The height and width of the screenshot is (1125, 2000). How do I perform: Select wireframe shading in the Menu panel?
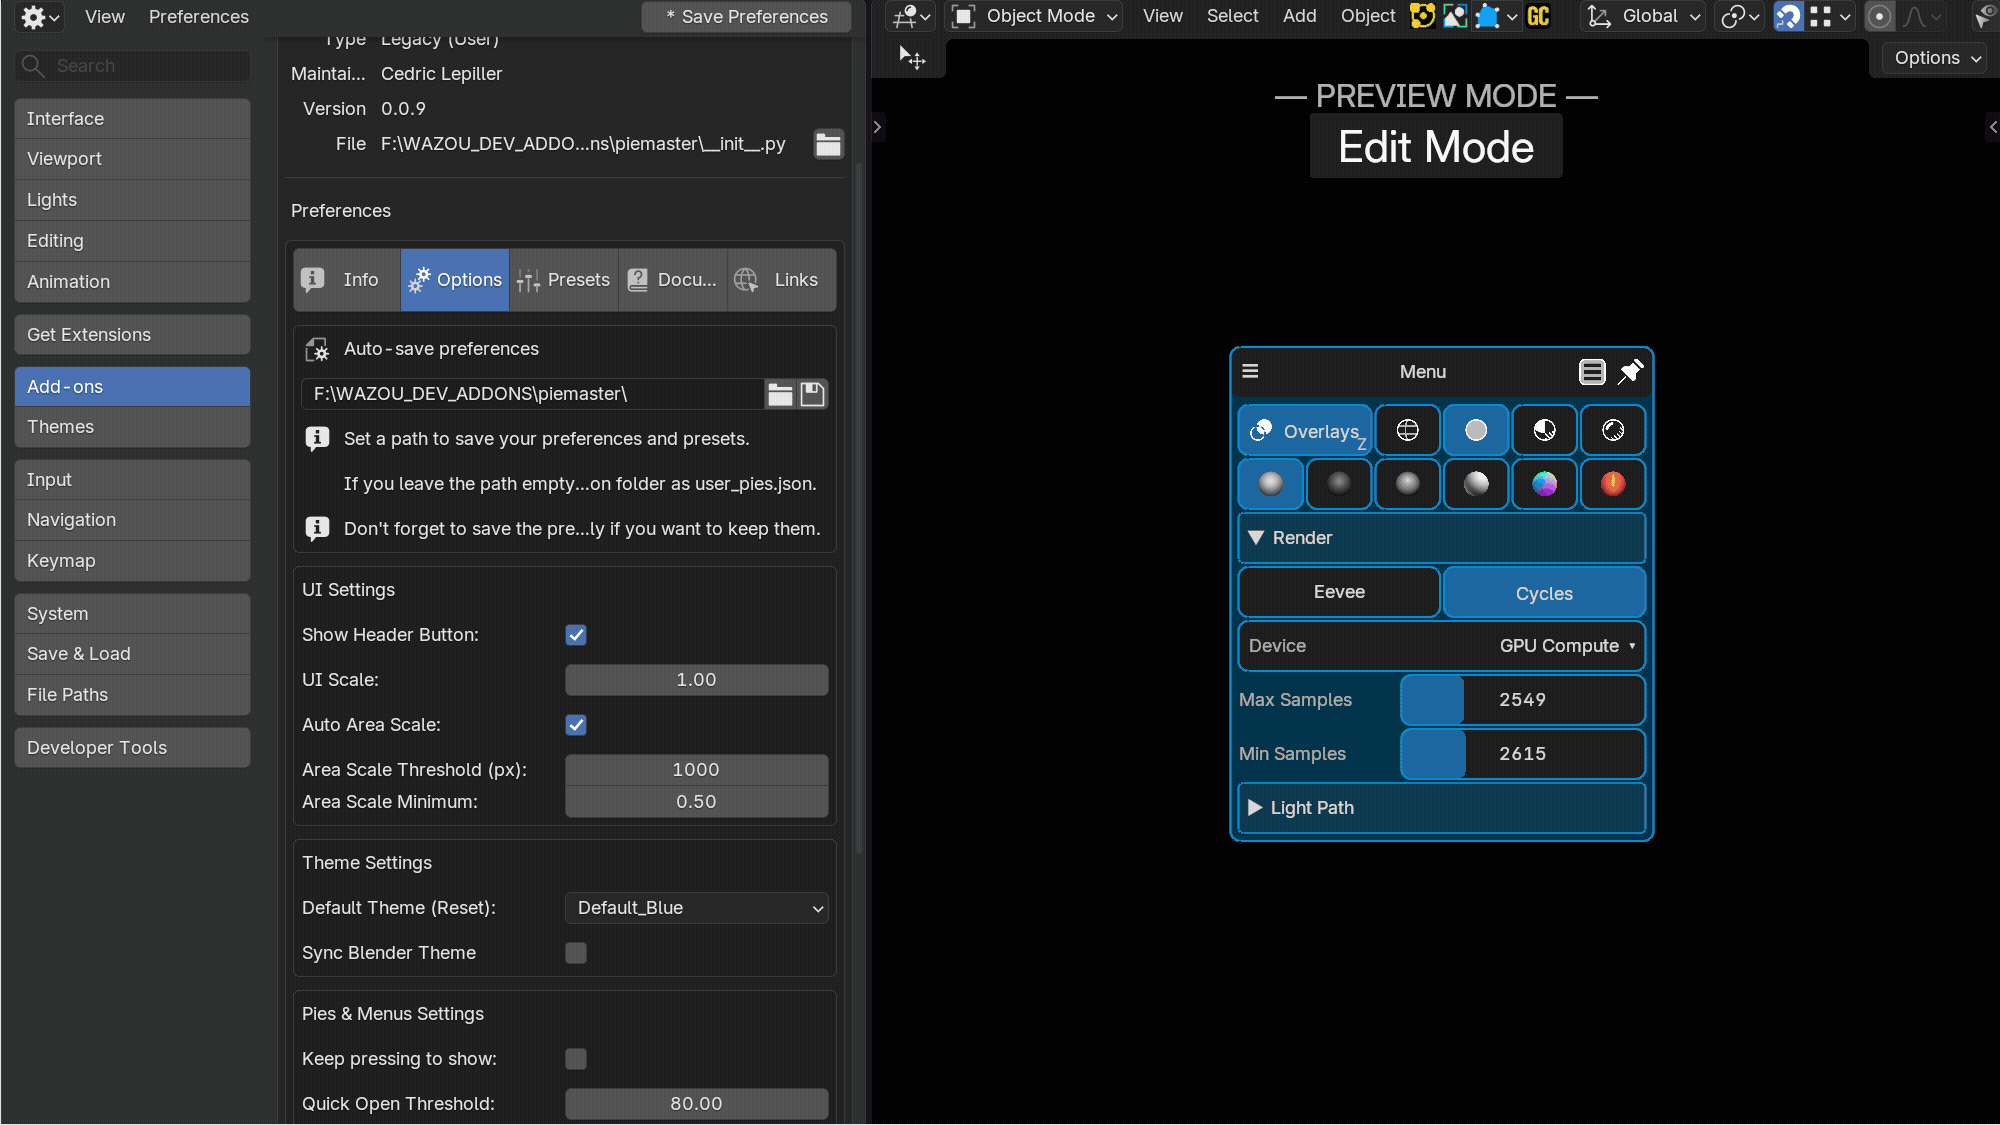point(1407,430)
